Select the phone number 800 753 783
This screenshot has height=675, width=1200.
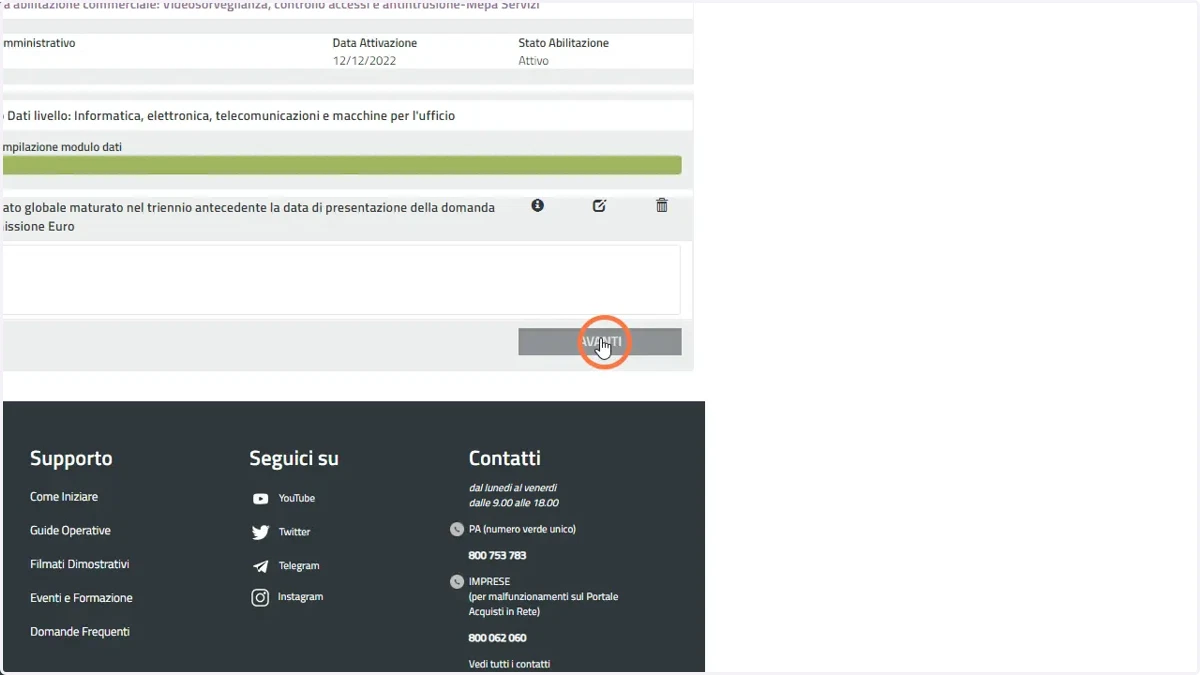(x=497, y=555)
